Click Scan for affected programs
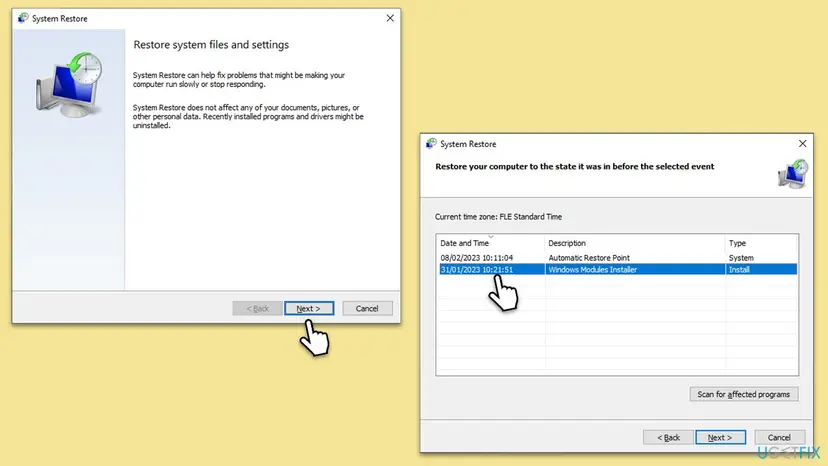828x466 pixels. coord(744,394)
